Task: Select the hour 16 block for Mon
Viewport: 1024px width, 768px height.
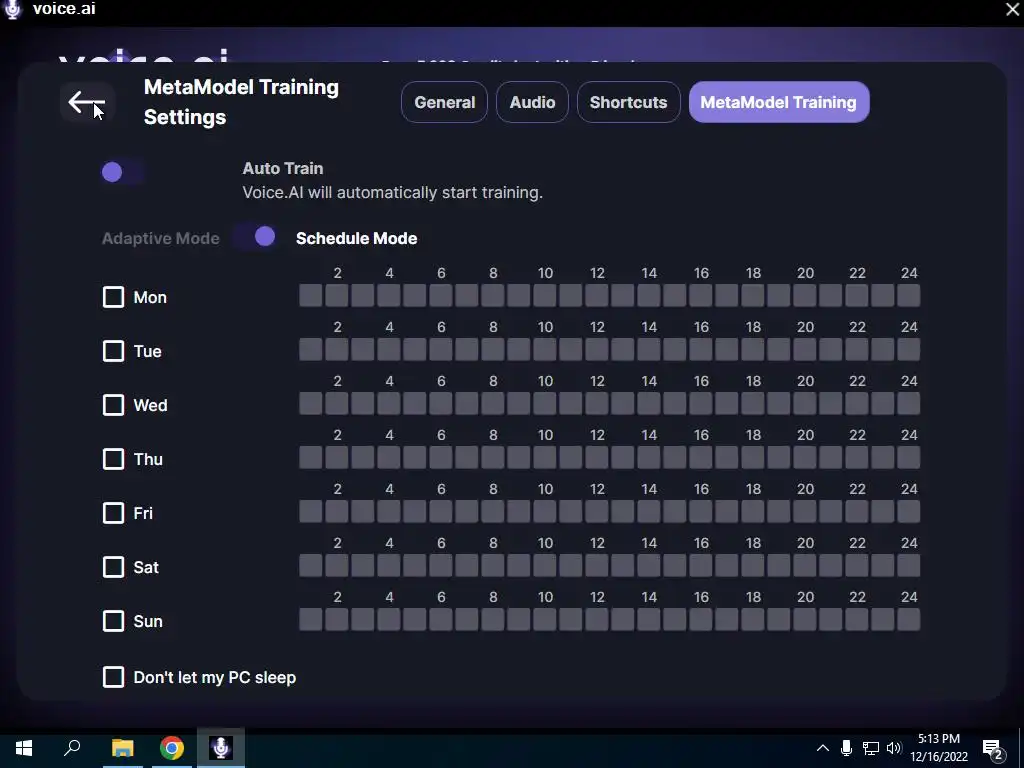Action: click(x=701, y=295)
